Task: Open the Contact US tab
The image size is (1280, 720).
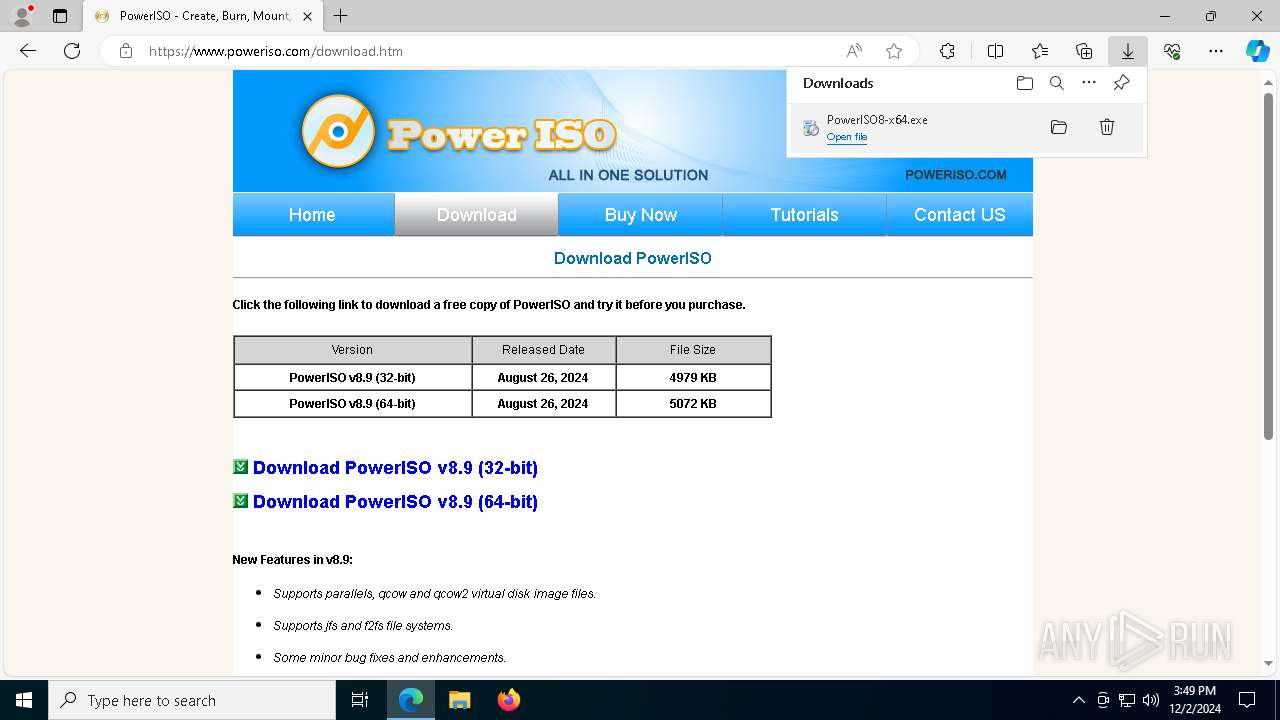Action: coord(960,215)
